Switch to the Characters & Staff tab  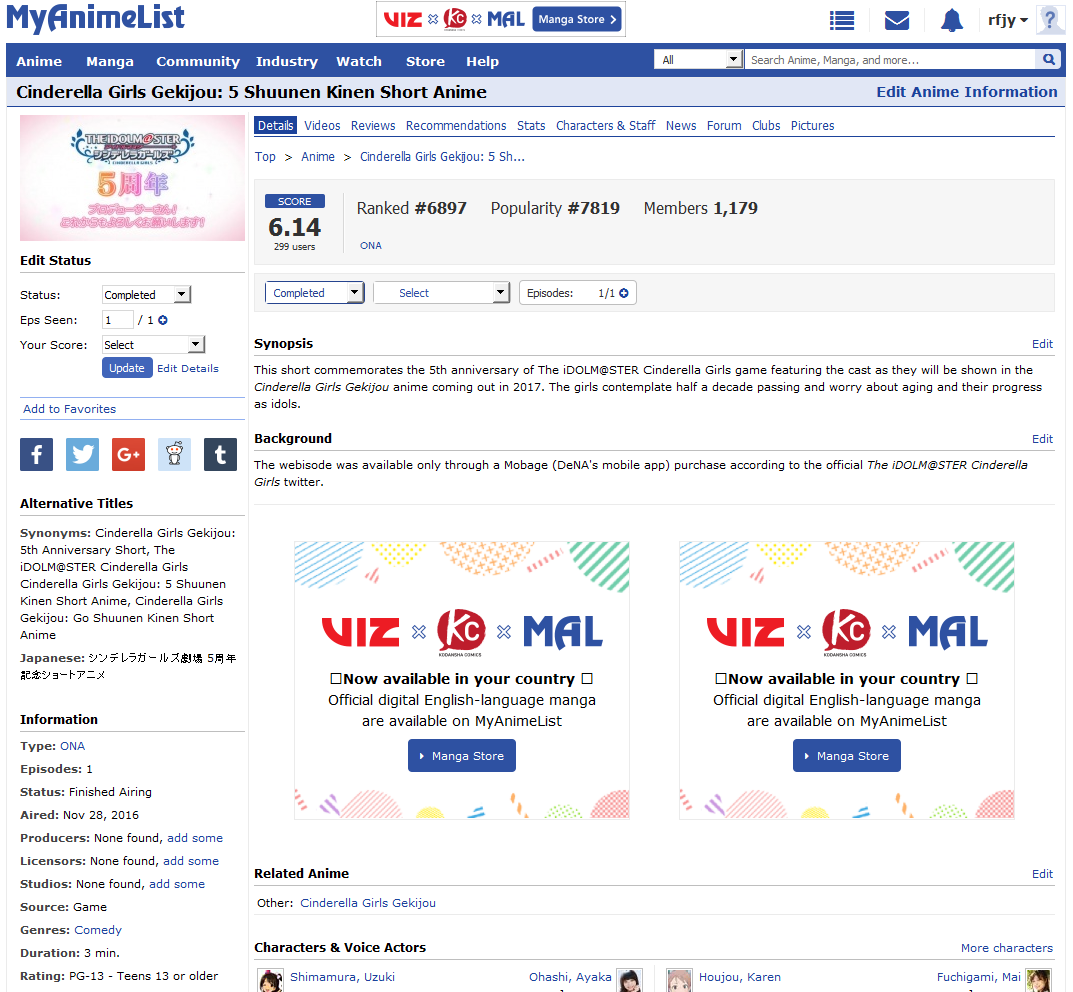click(605, 126)
